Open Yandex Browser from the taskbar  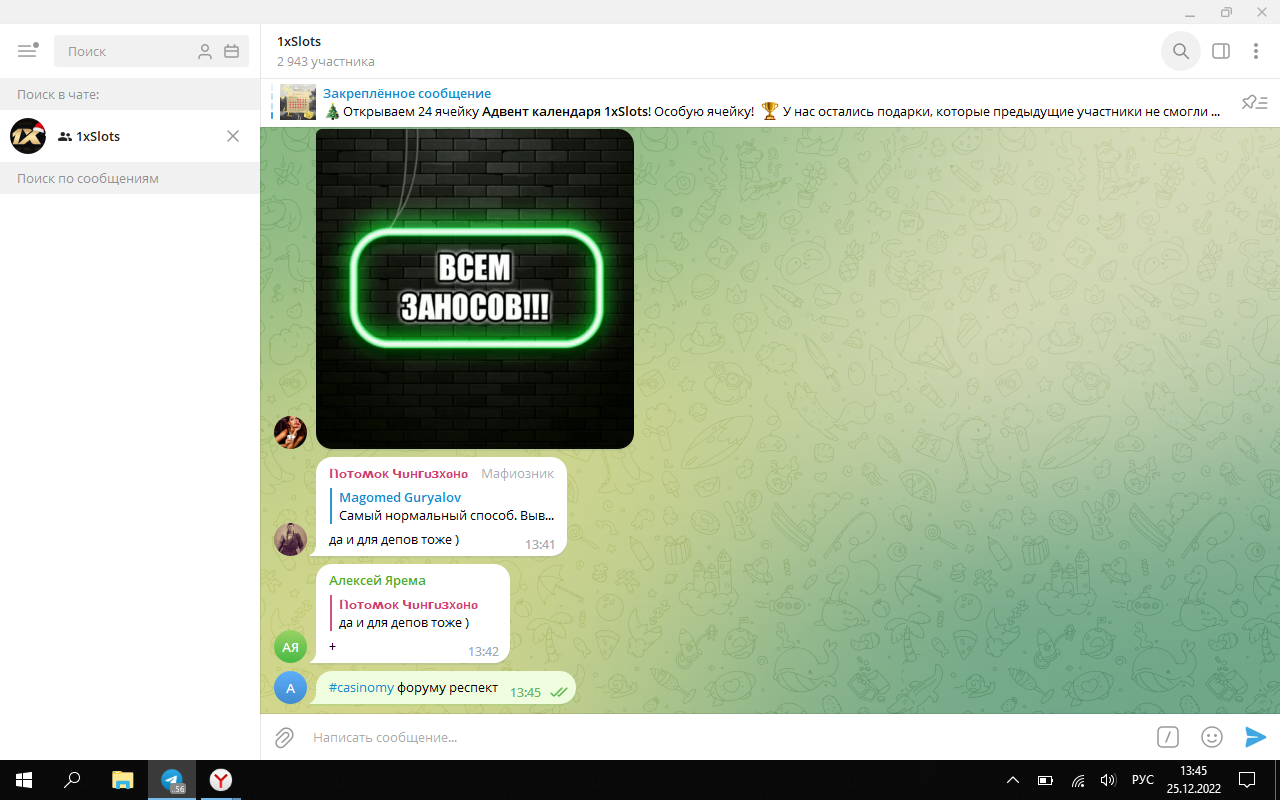click(x=220, y=780)
